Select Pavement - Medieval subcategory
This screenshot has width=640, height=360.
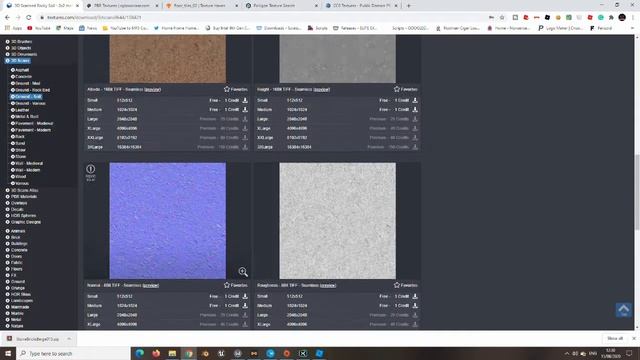click(34, 123)
